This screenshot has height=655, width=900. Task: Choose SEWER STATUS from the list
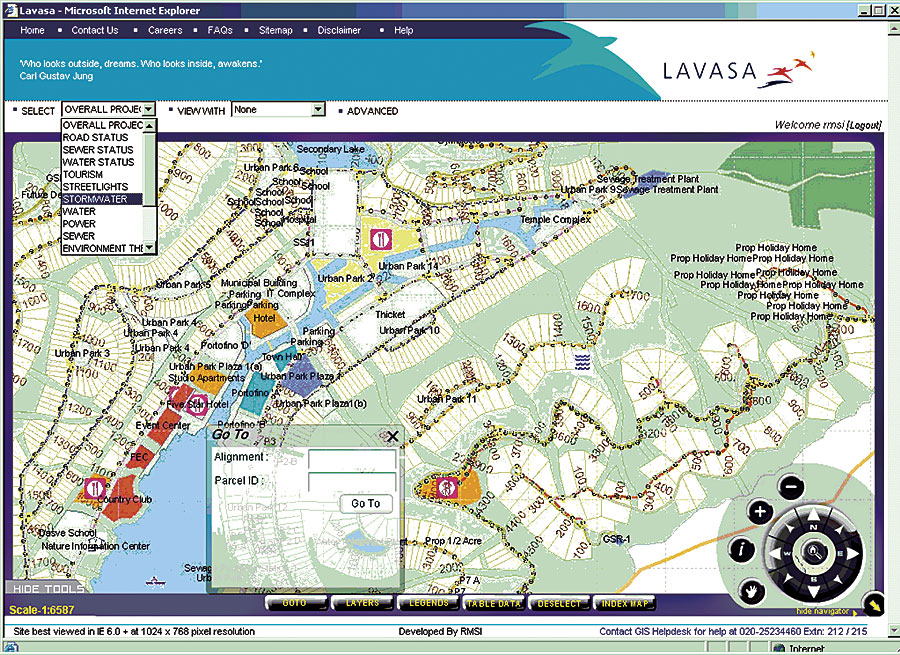coord(103,150)
